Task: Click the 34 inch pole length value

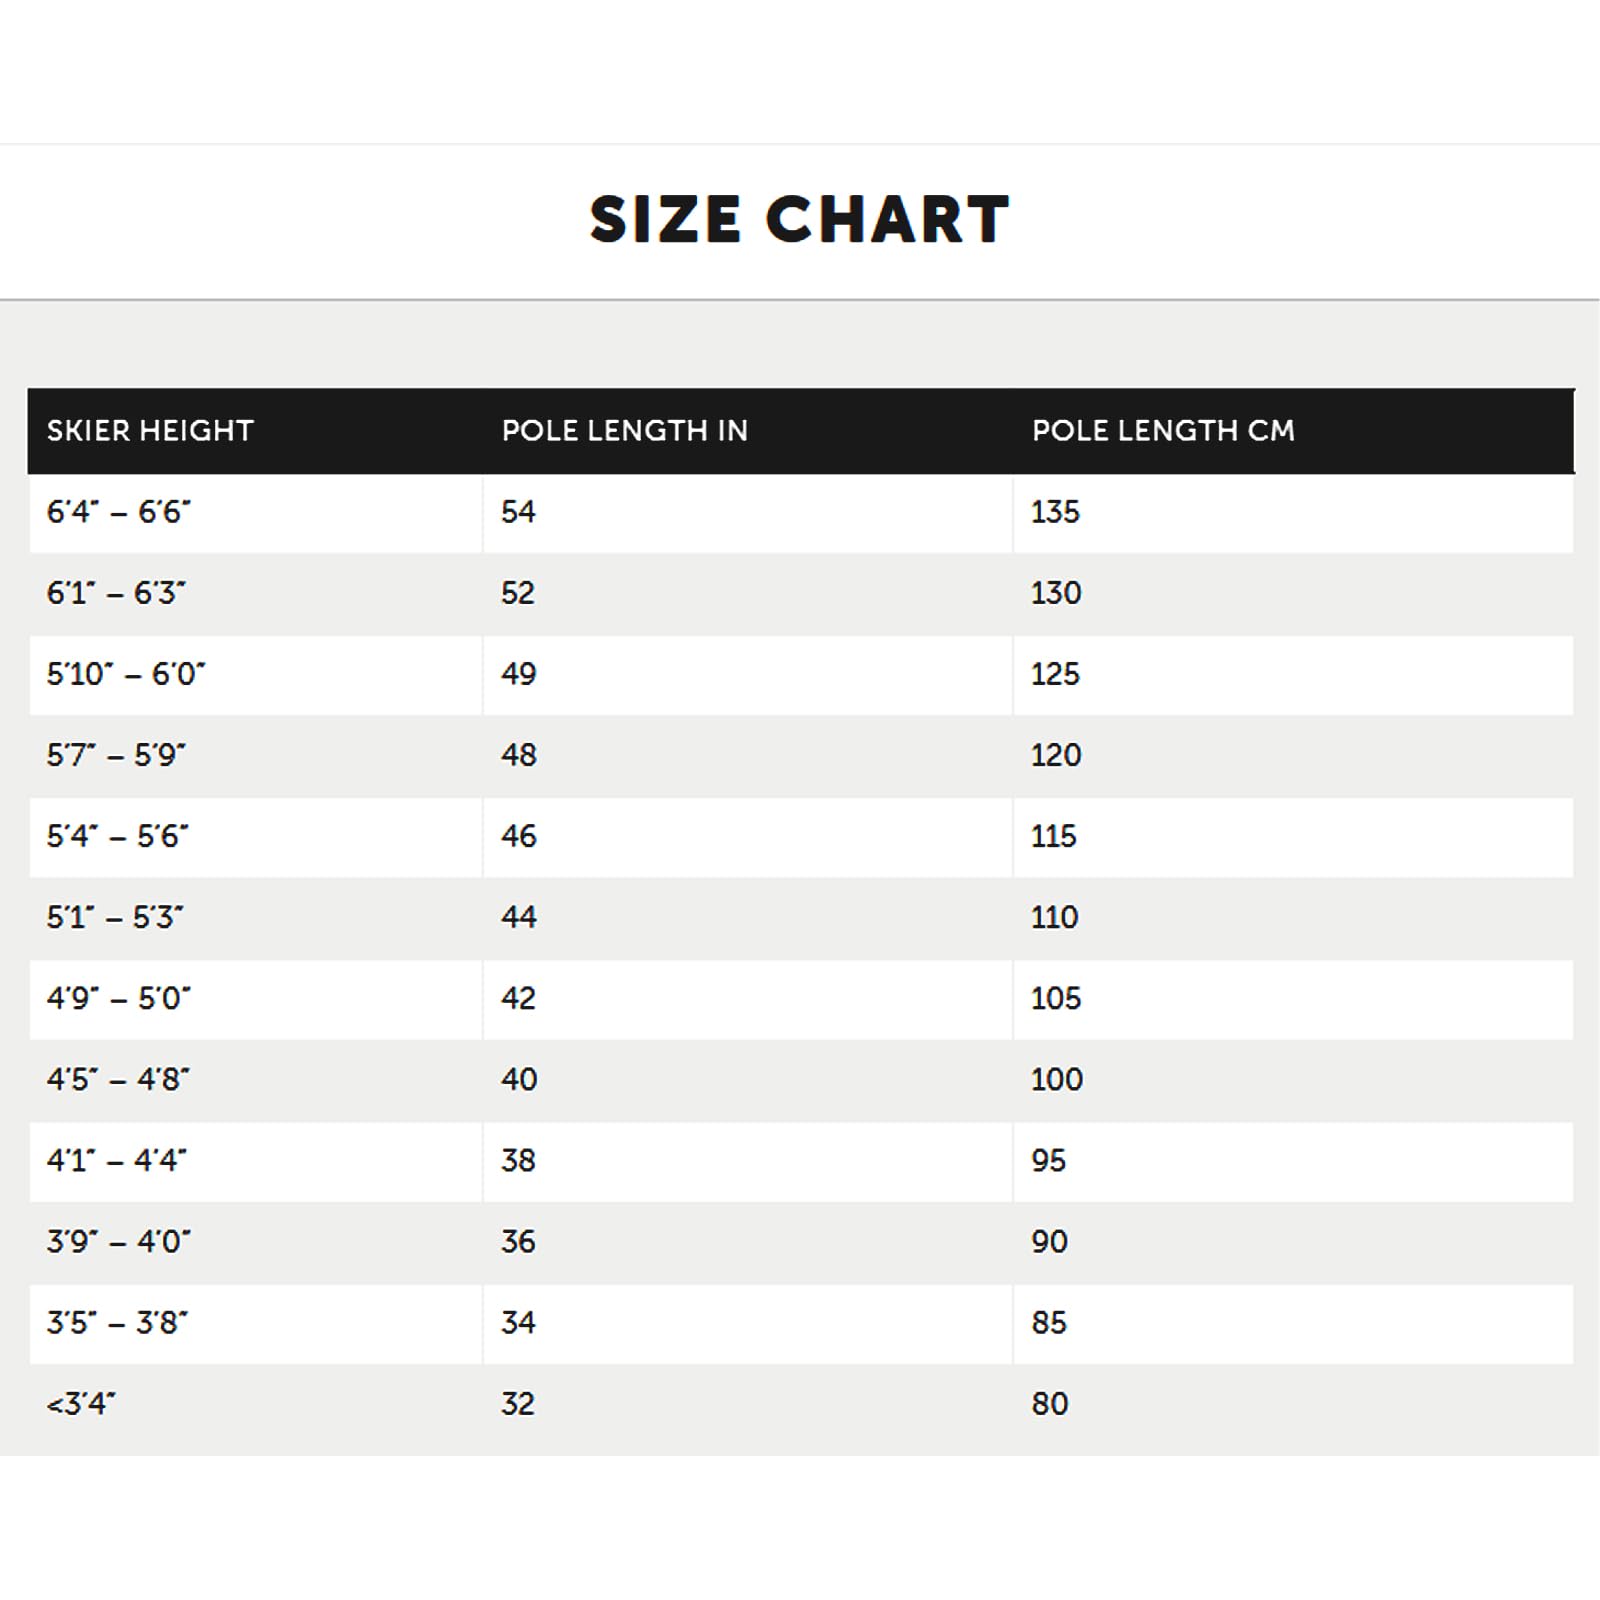Action: coord(518,1322)
